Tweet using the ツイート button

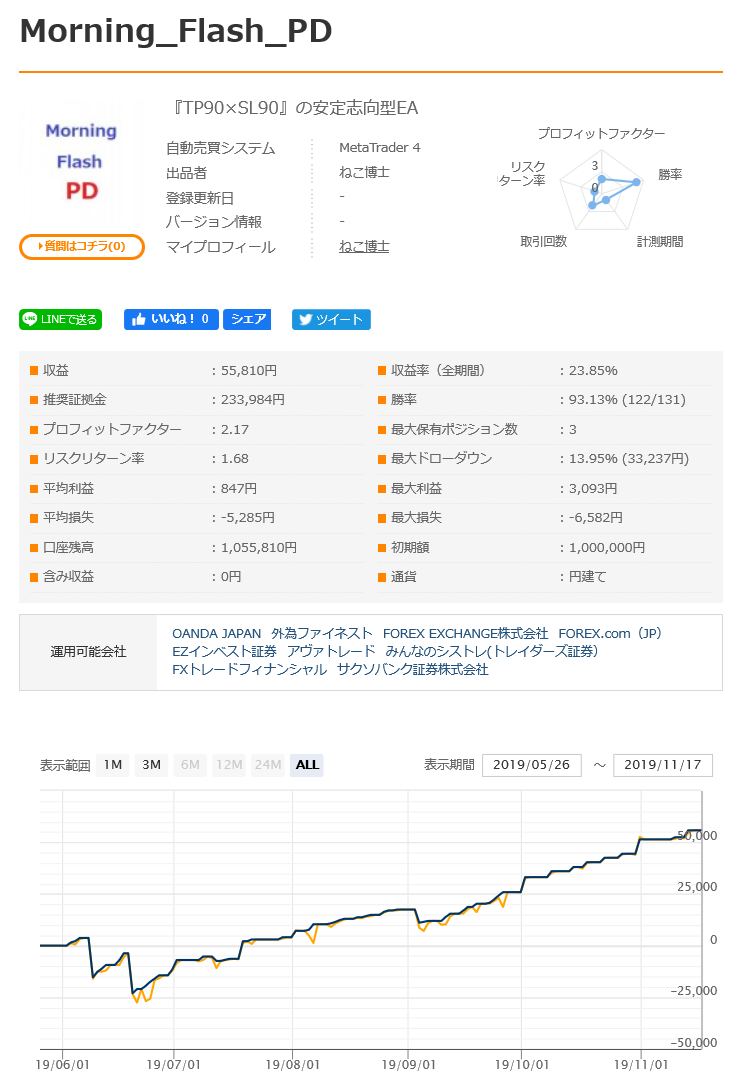pyautogui.click(x=331, y=319)
